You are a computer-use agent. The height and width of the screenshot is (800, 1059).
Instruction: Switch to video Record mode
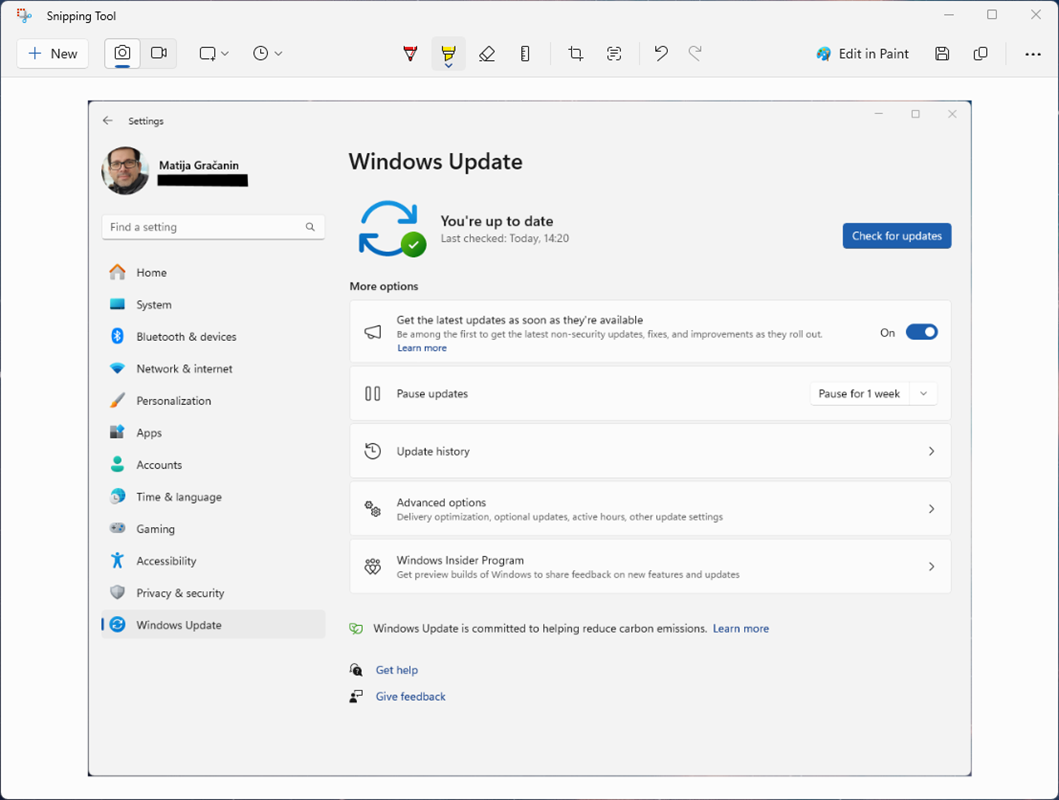coord(159,53)
